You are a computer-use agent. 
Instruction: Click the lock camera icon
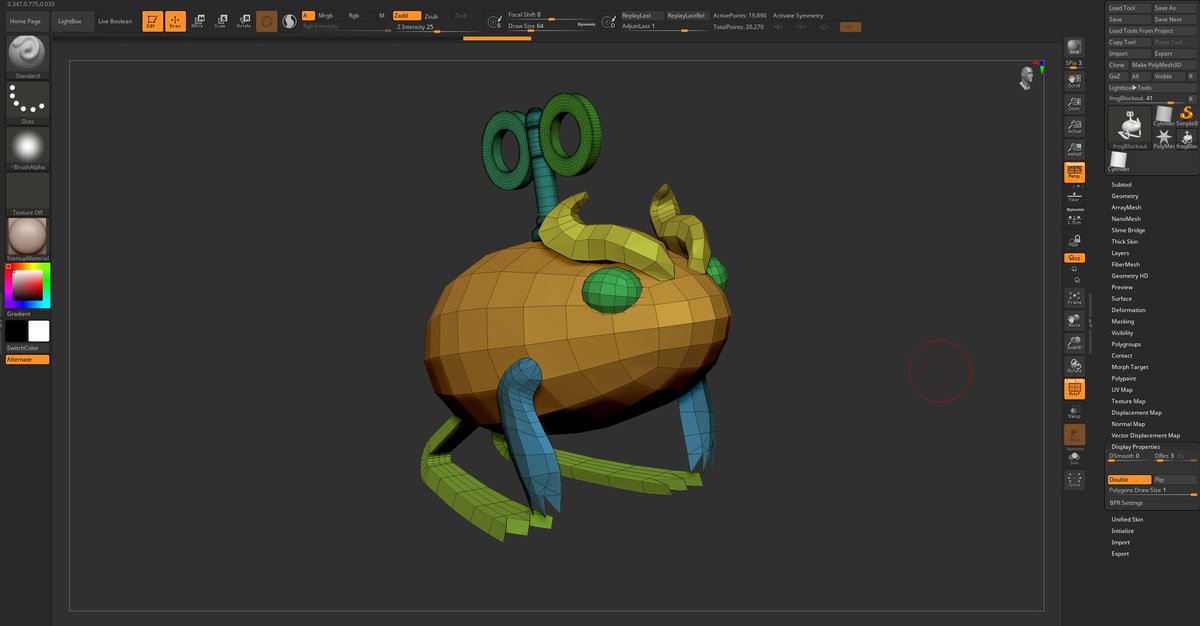pos(1074,240)
